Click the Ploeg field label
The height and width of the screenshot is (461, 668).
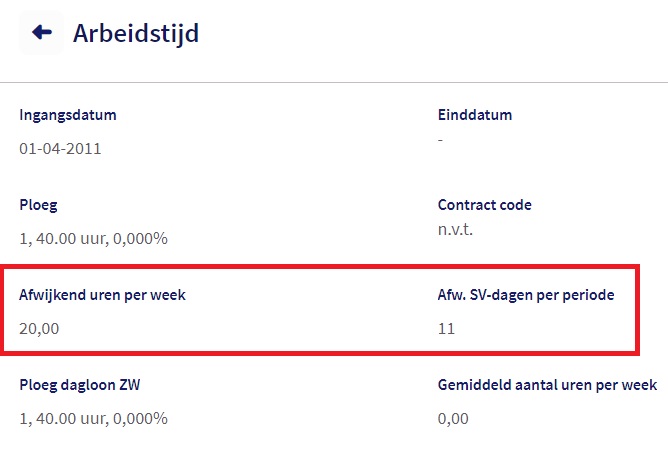[38, 205]
